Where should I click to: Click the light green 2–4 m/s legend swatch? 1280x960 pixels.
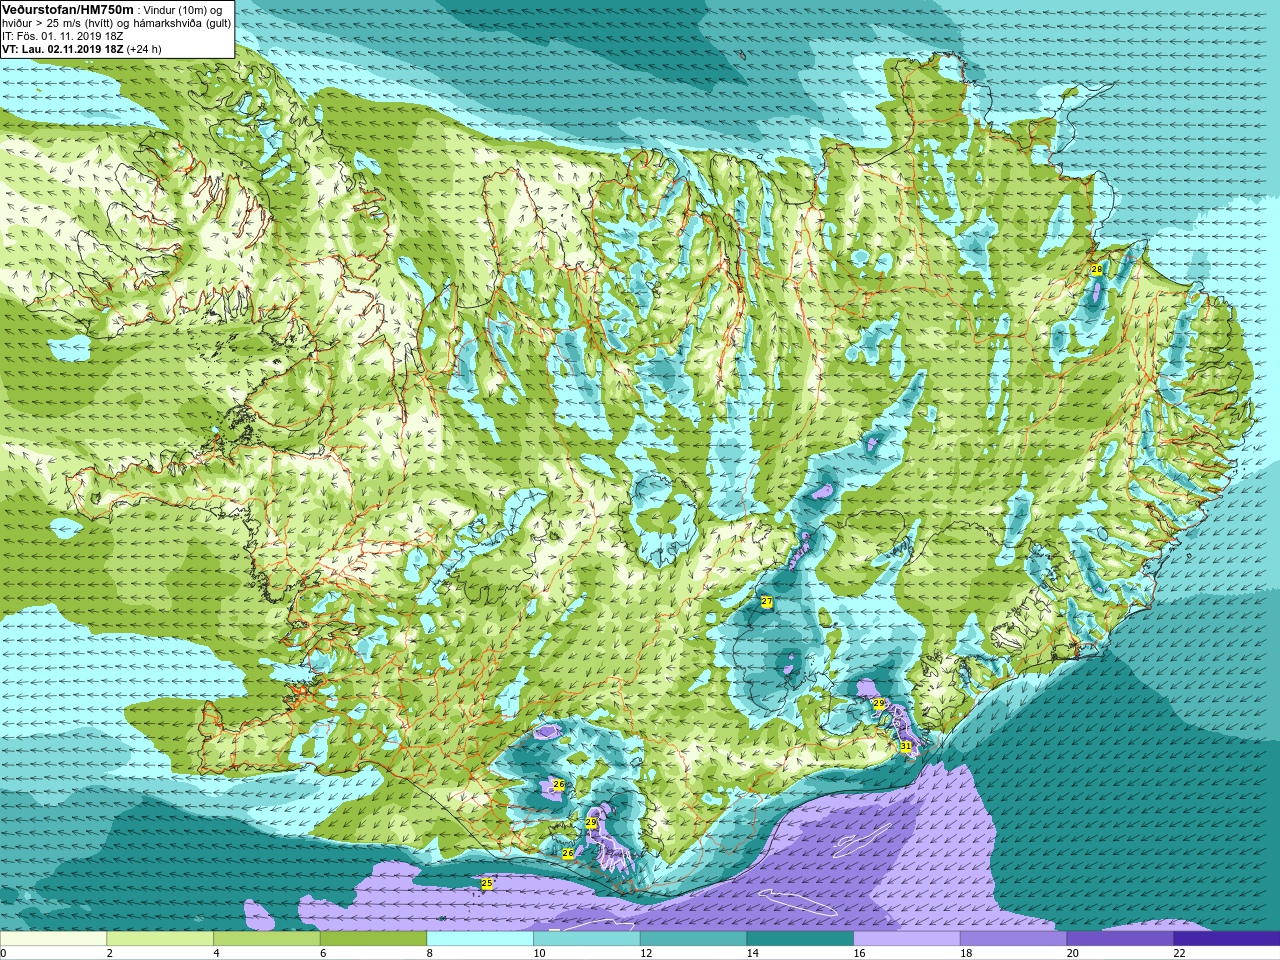160,939
